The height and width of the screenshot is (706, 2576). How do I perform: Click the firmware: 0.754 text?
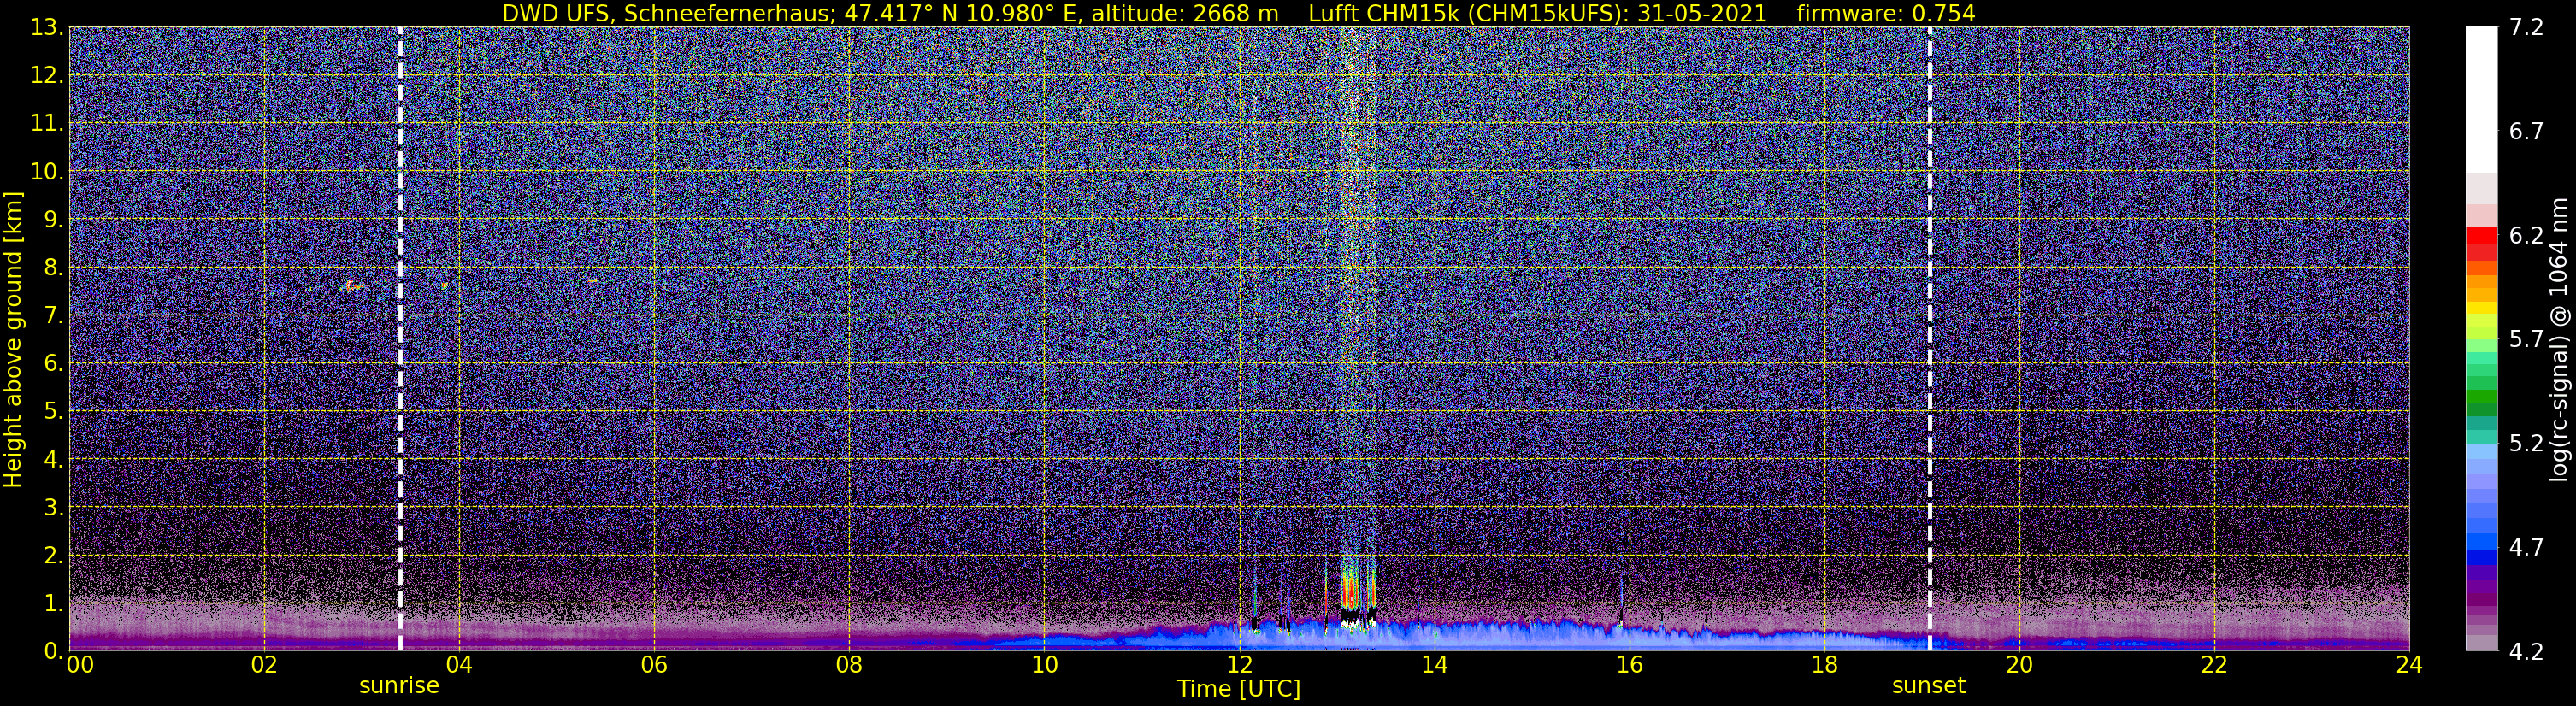(1885, 13)
